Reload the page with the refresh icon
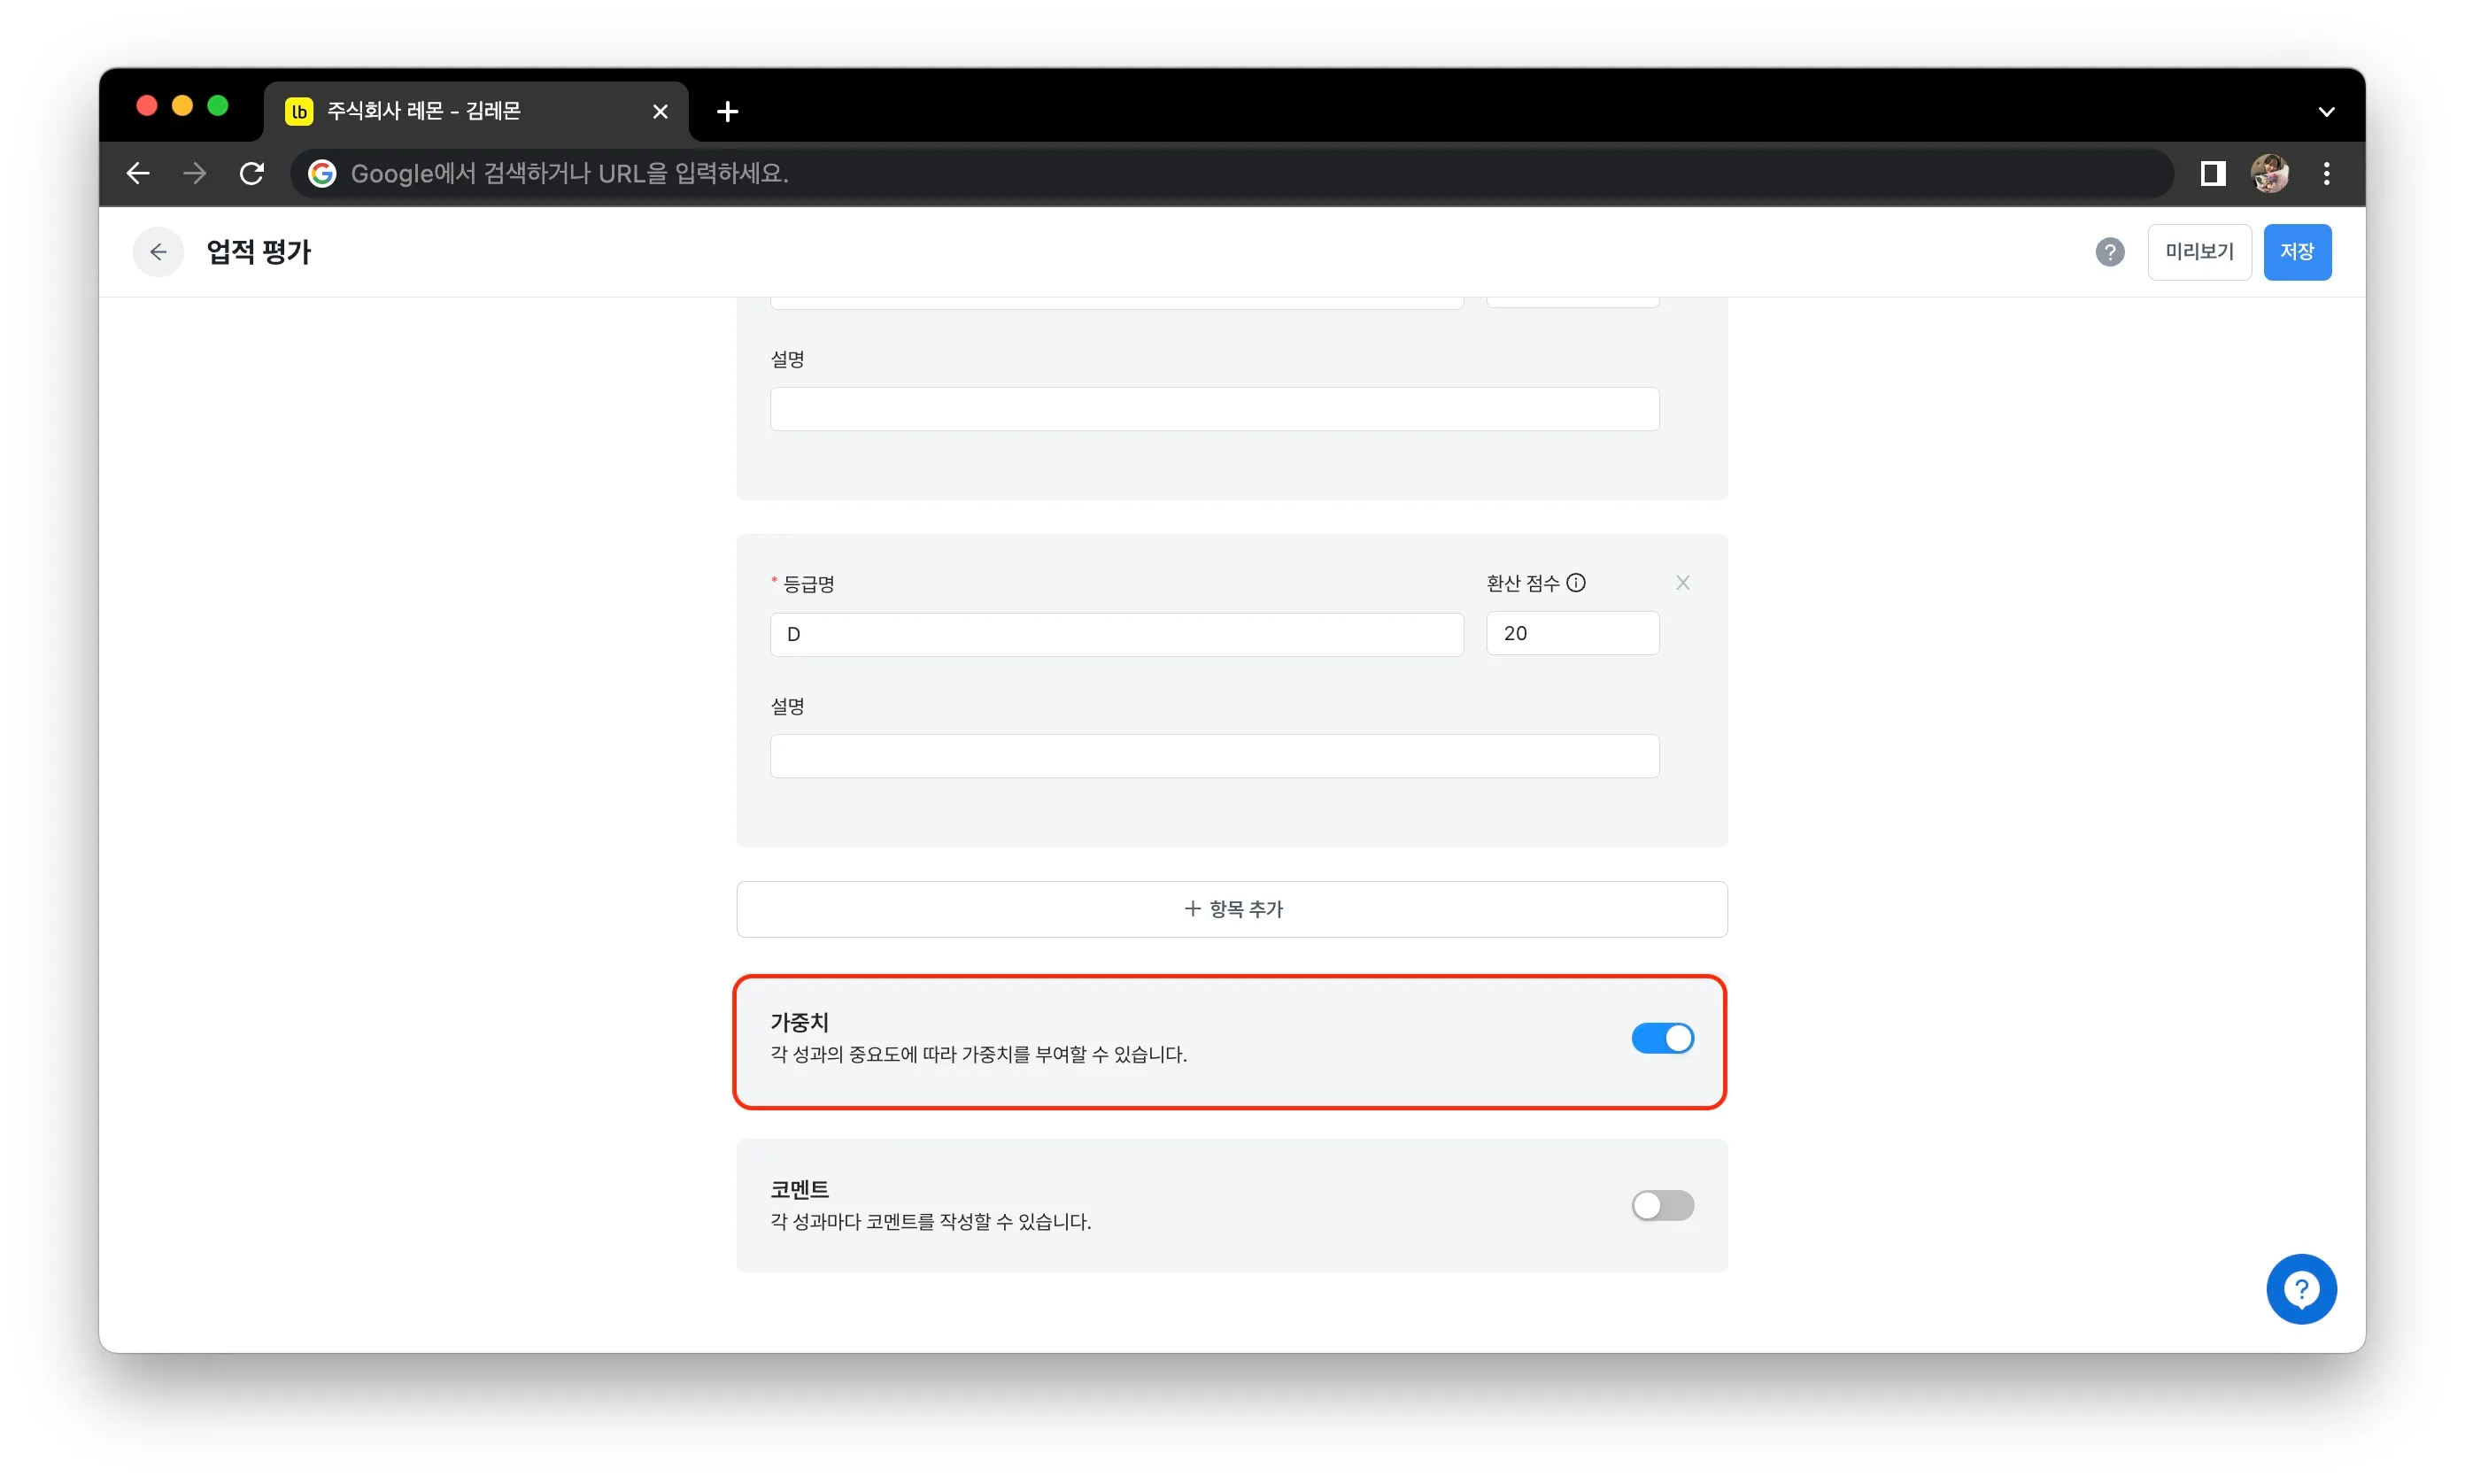The width and height of the screenshot is (2465, 1484). (252, 173)
